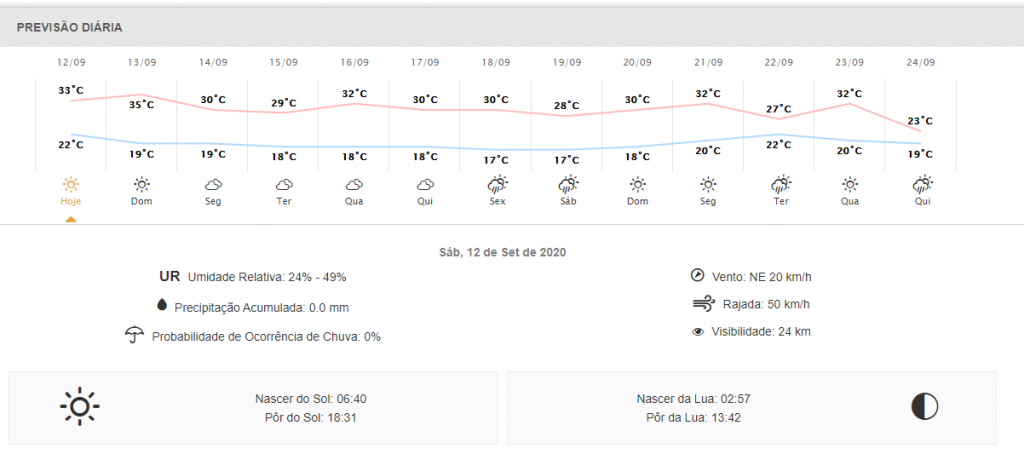Click the eye icon next to Visibilidade
The width and height of the screenshot is (1024, 460).
point(698,331)
